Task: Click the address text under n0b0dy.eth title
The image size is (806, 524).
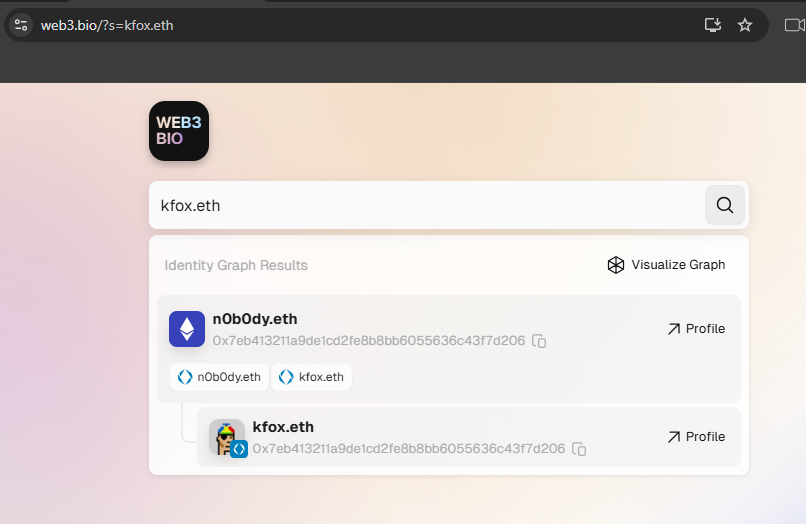Action: (x=368, y=341)
